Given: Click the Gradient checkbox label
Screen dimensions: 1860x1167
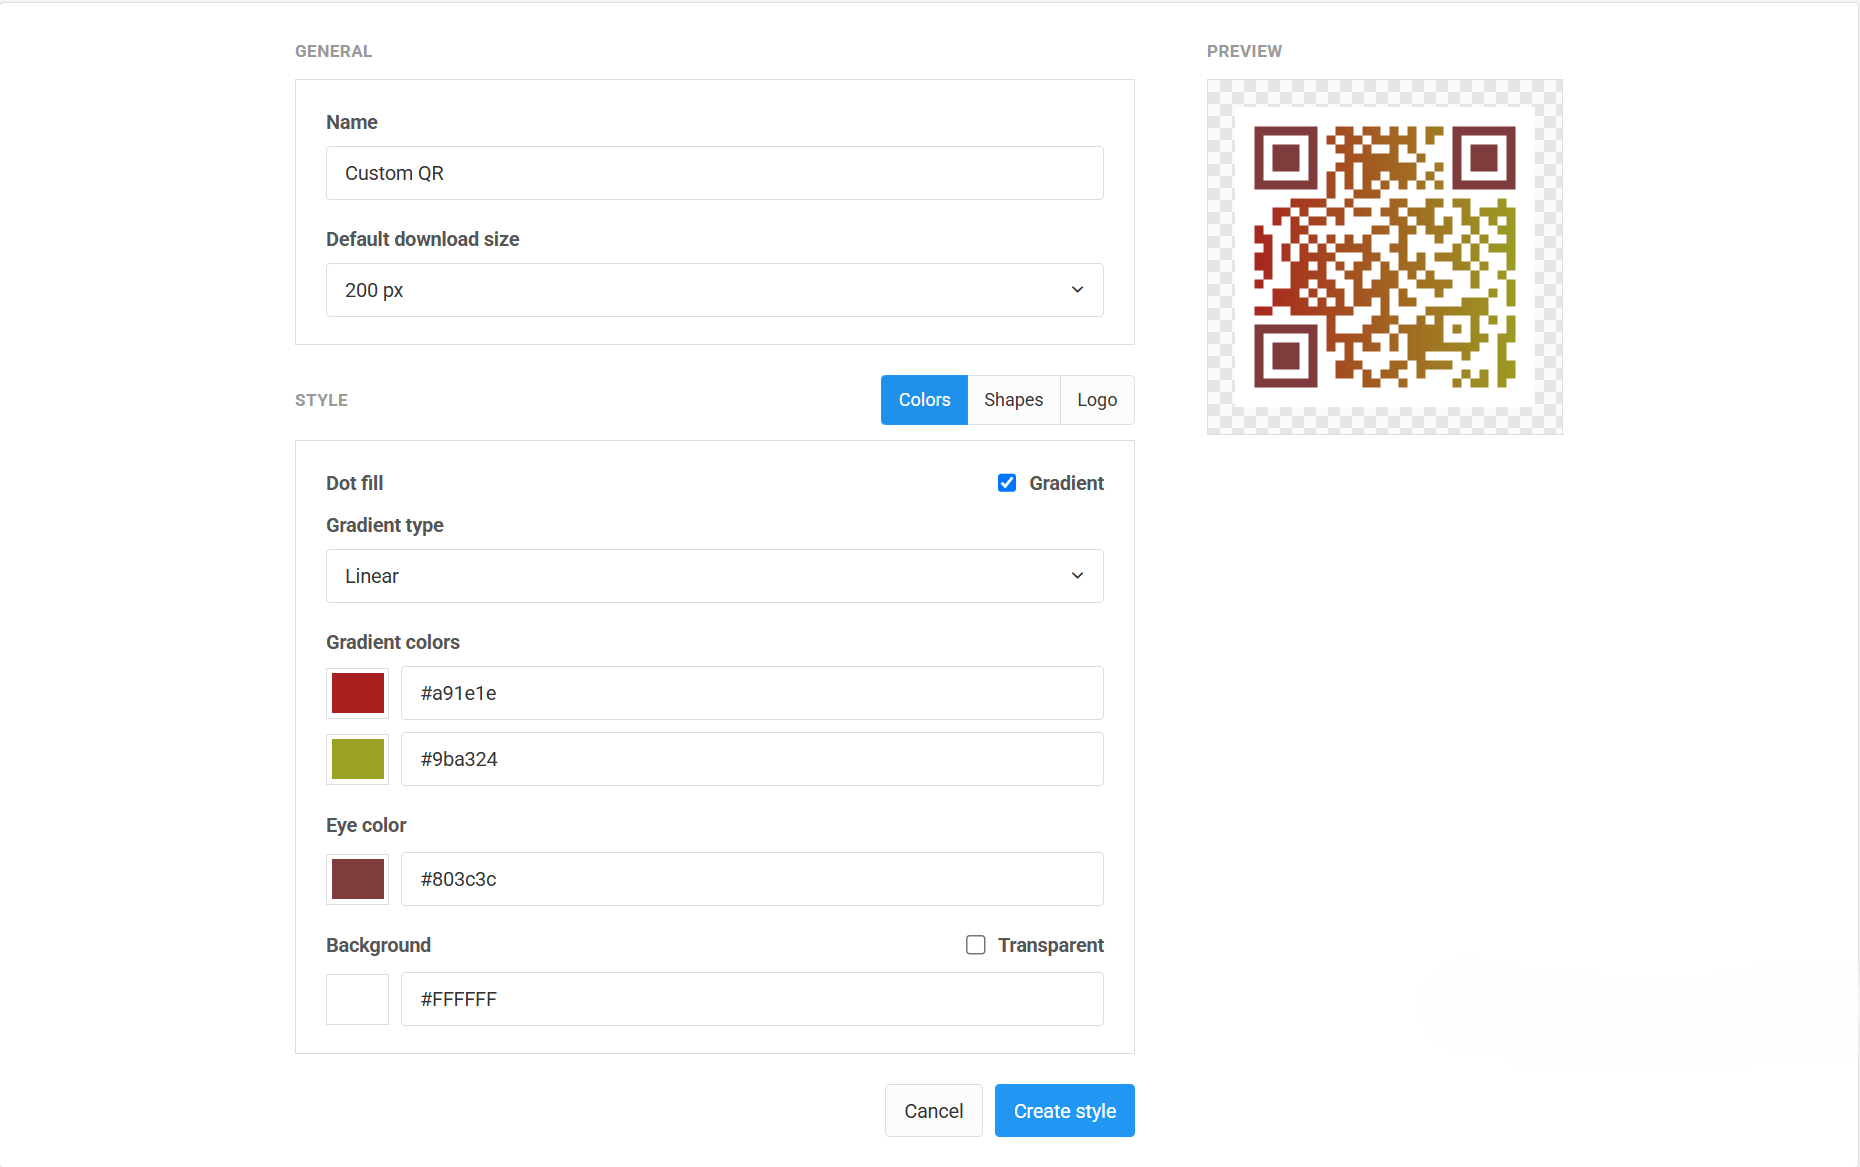Looking at the screenshot, I should click(x=1066, y=483).
